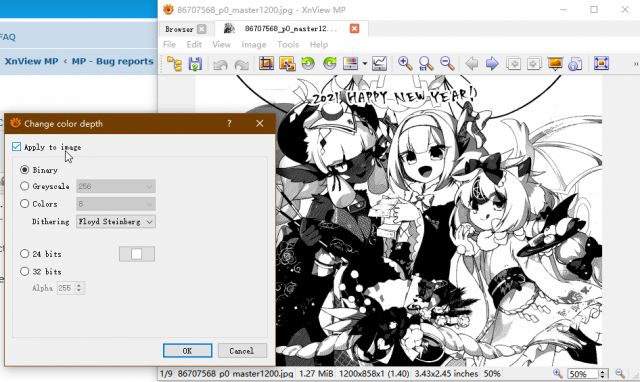This screenshot has height=382, width=640.
Task: Click the Zoom out magnifier icon
Action: [447, 63]
